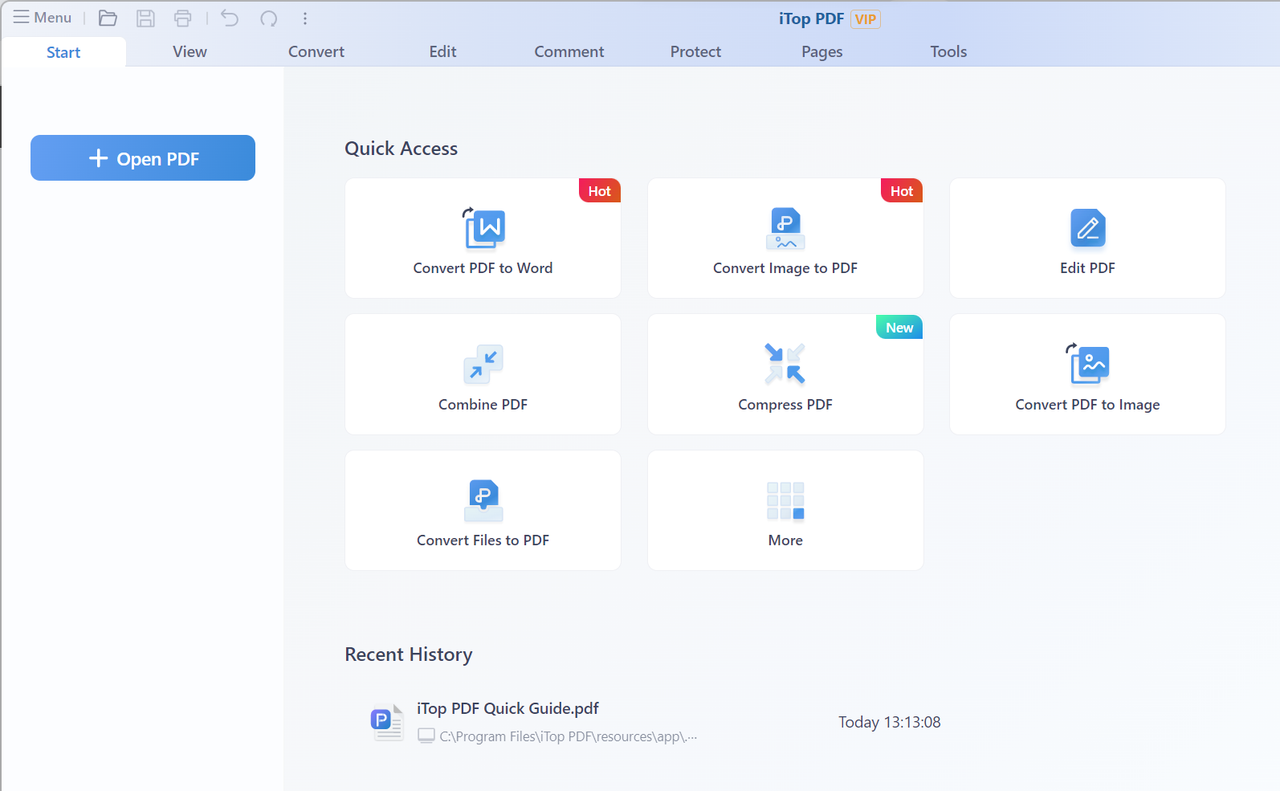Click the Edit PDF pencil icon
Image resolution: width=1280 pixels, height=791 pixels.
pyautogui.click(x=1088, y=228)
